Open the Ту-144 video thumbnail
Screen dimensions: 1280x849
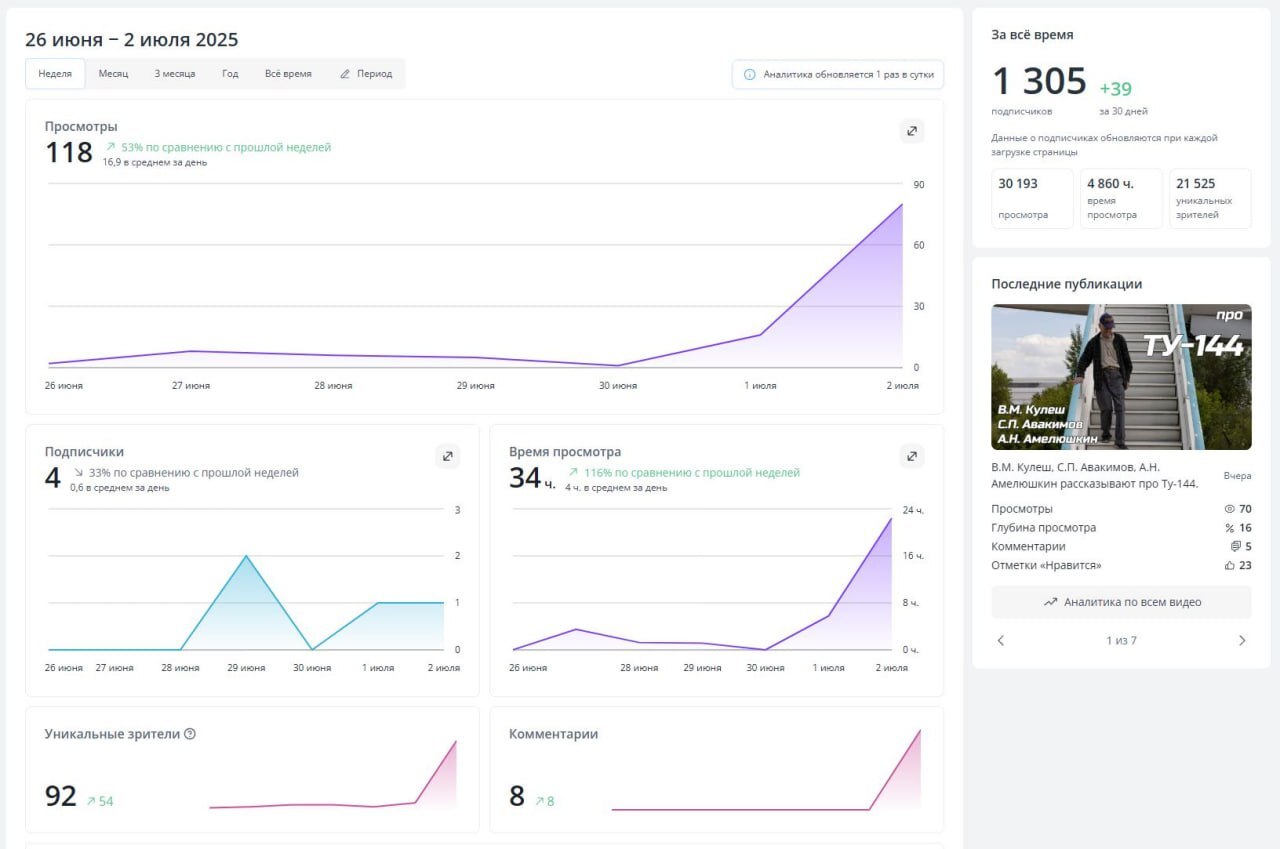pos(1121,377)
